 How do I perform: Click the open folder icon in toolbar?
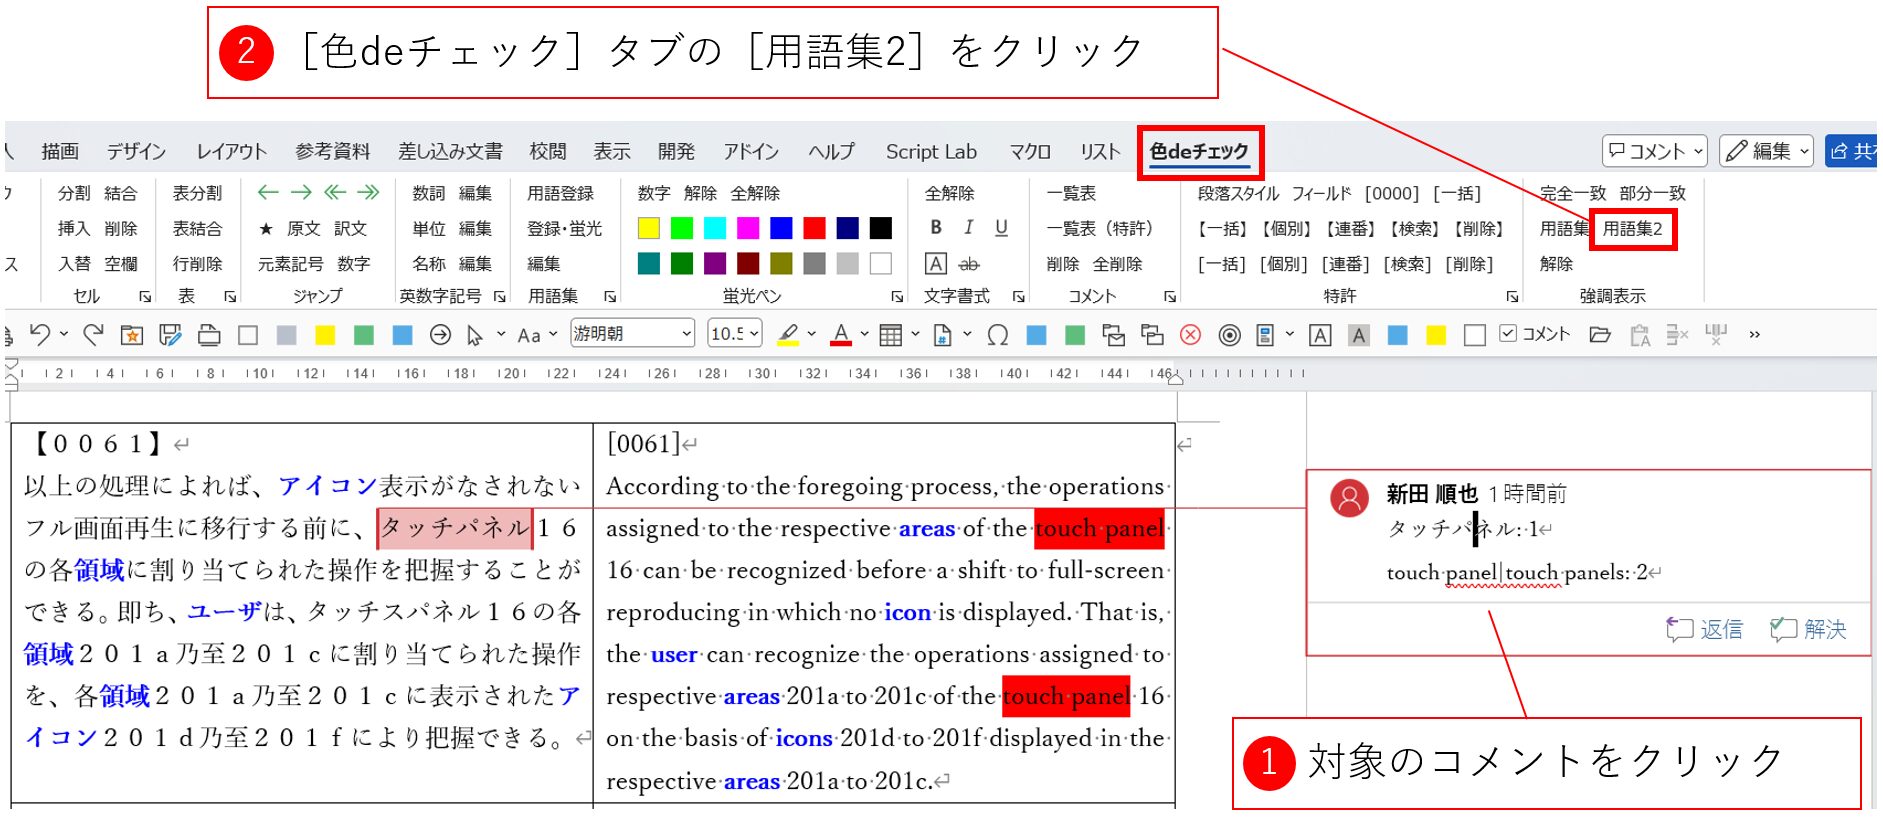[1600, 335]
